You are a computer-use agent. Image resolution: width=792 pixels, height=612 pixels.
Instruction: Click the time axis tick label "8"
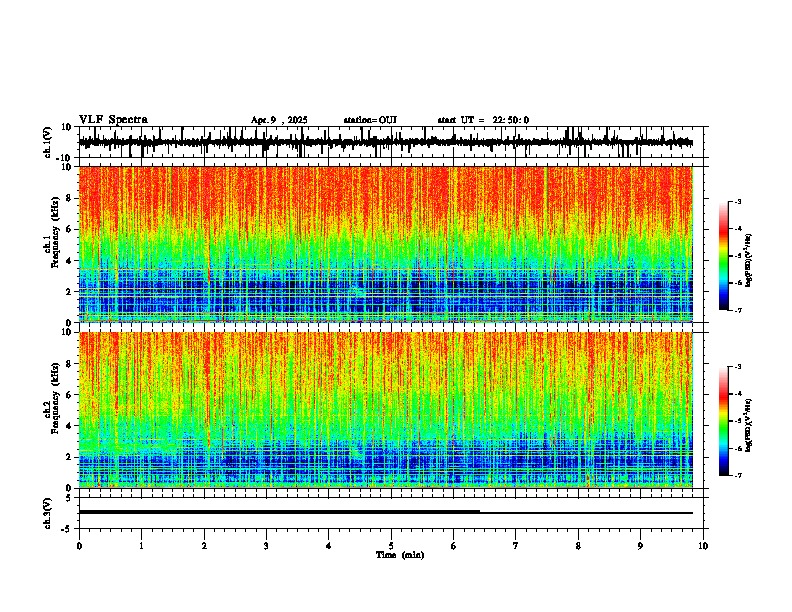[578, 546]
